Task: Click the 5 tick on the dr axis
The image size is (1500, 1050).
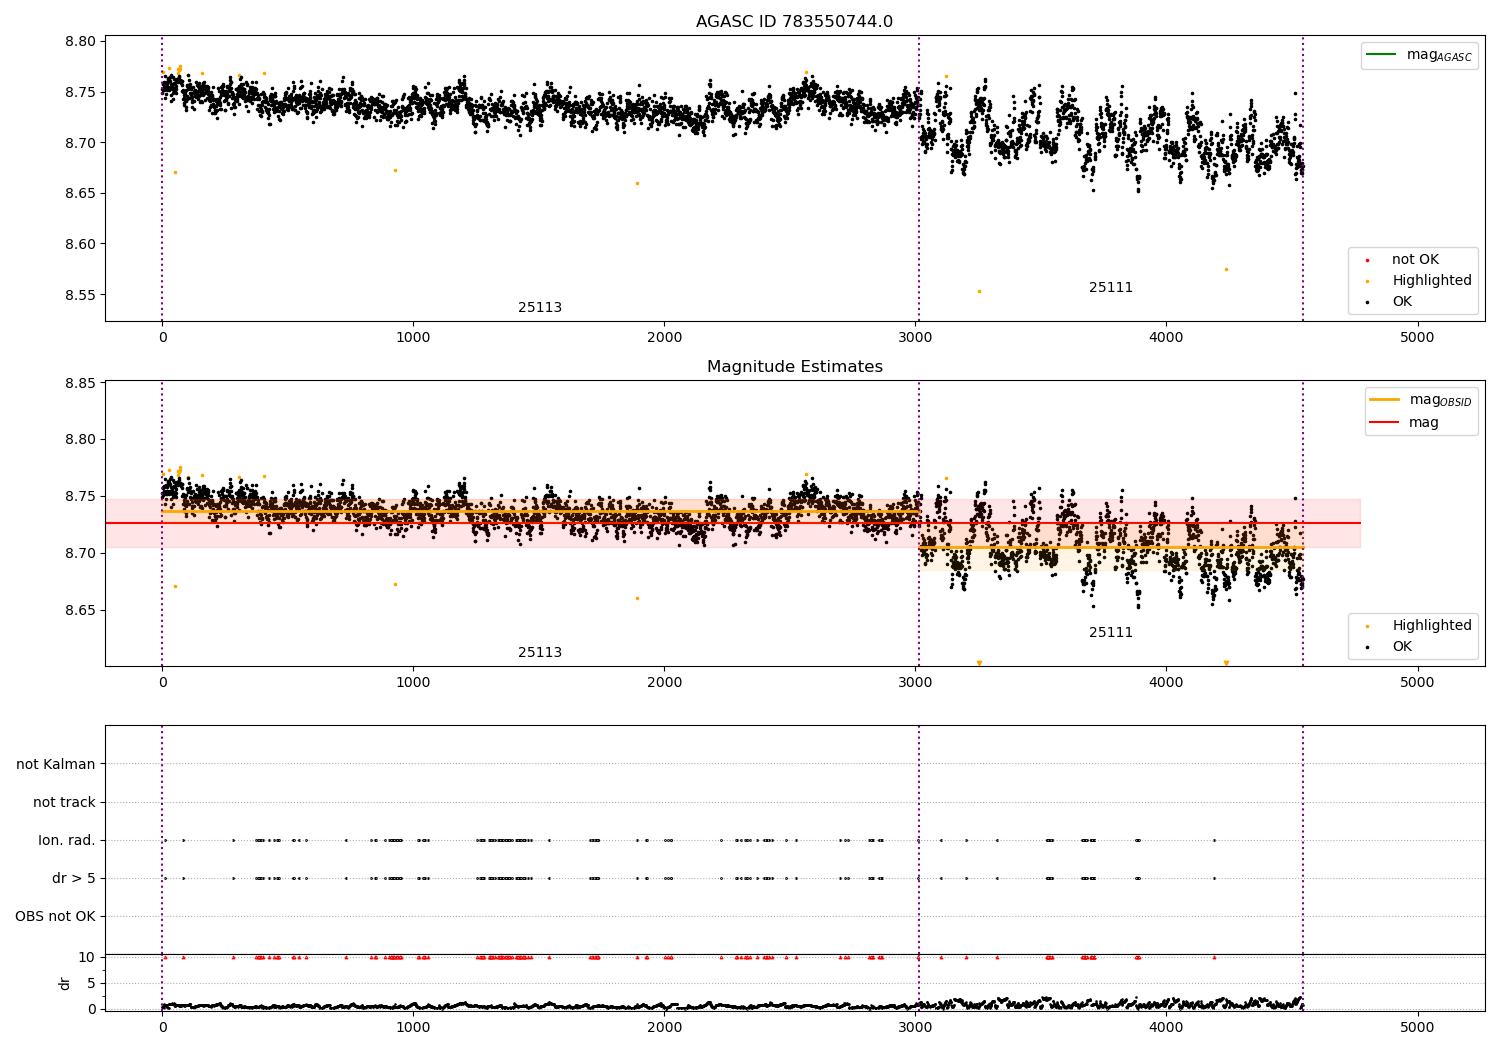Action: tap(92, 983)
